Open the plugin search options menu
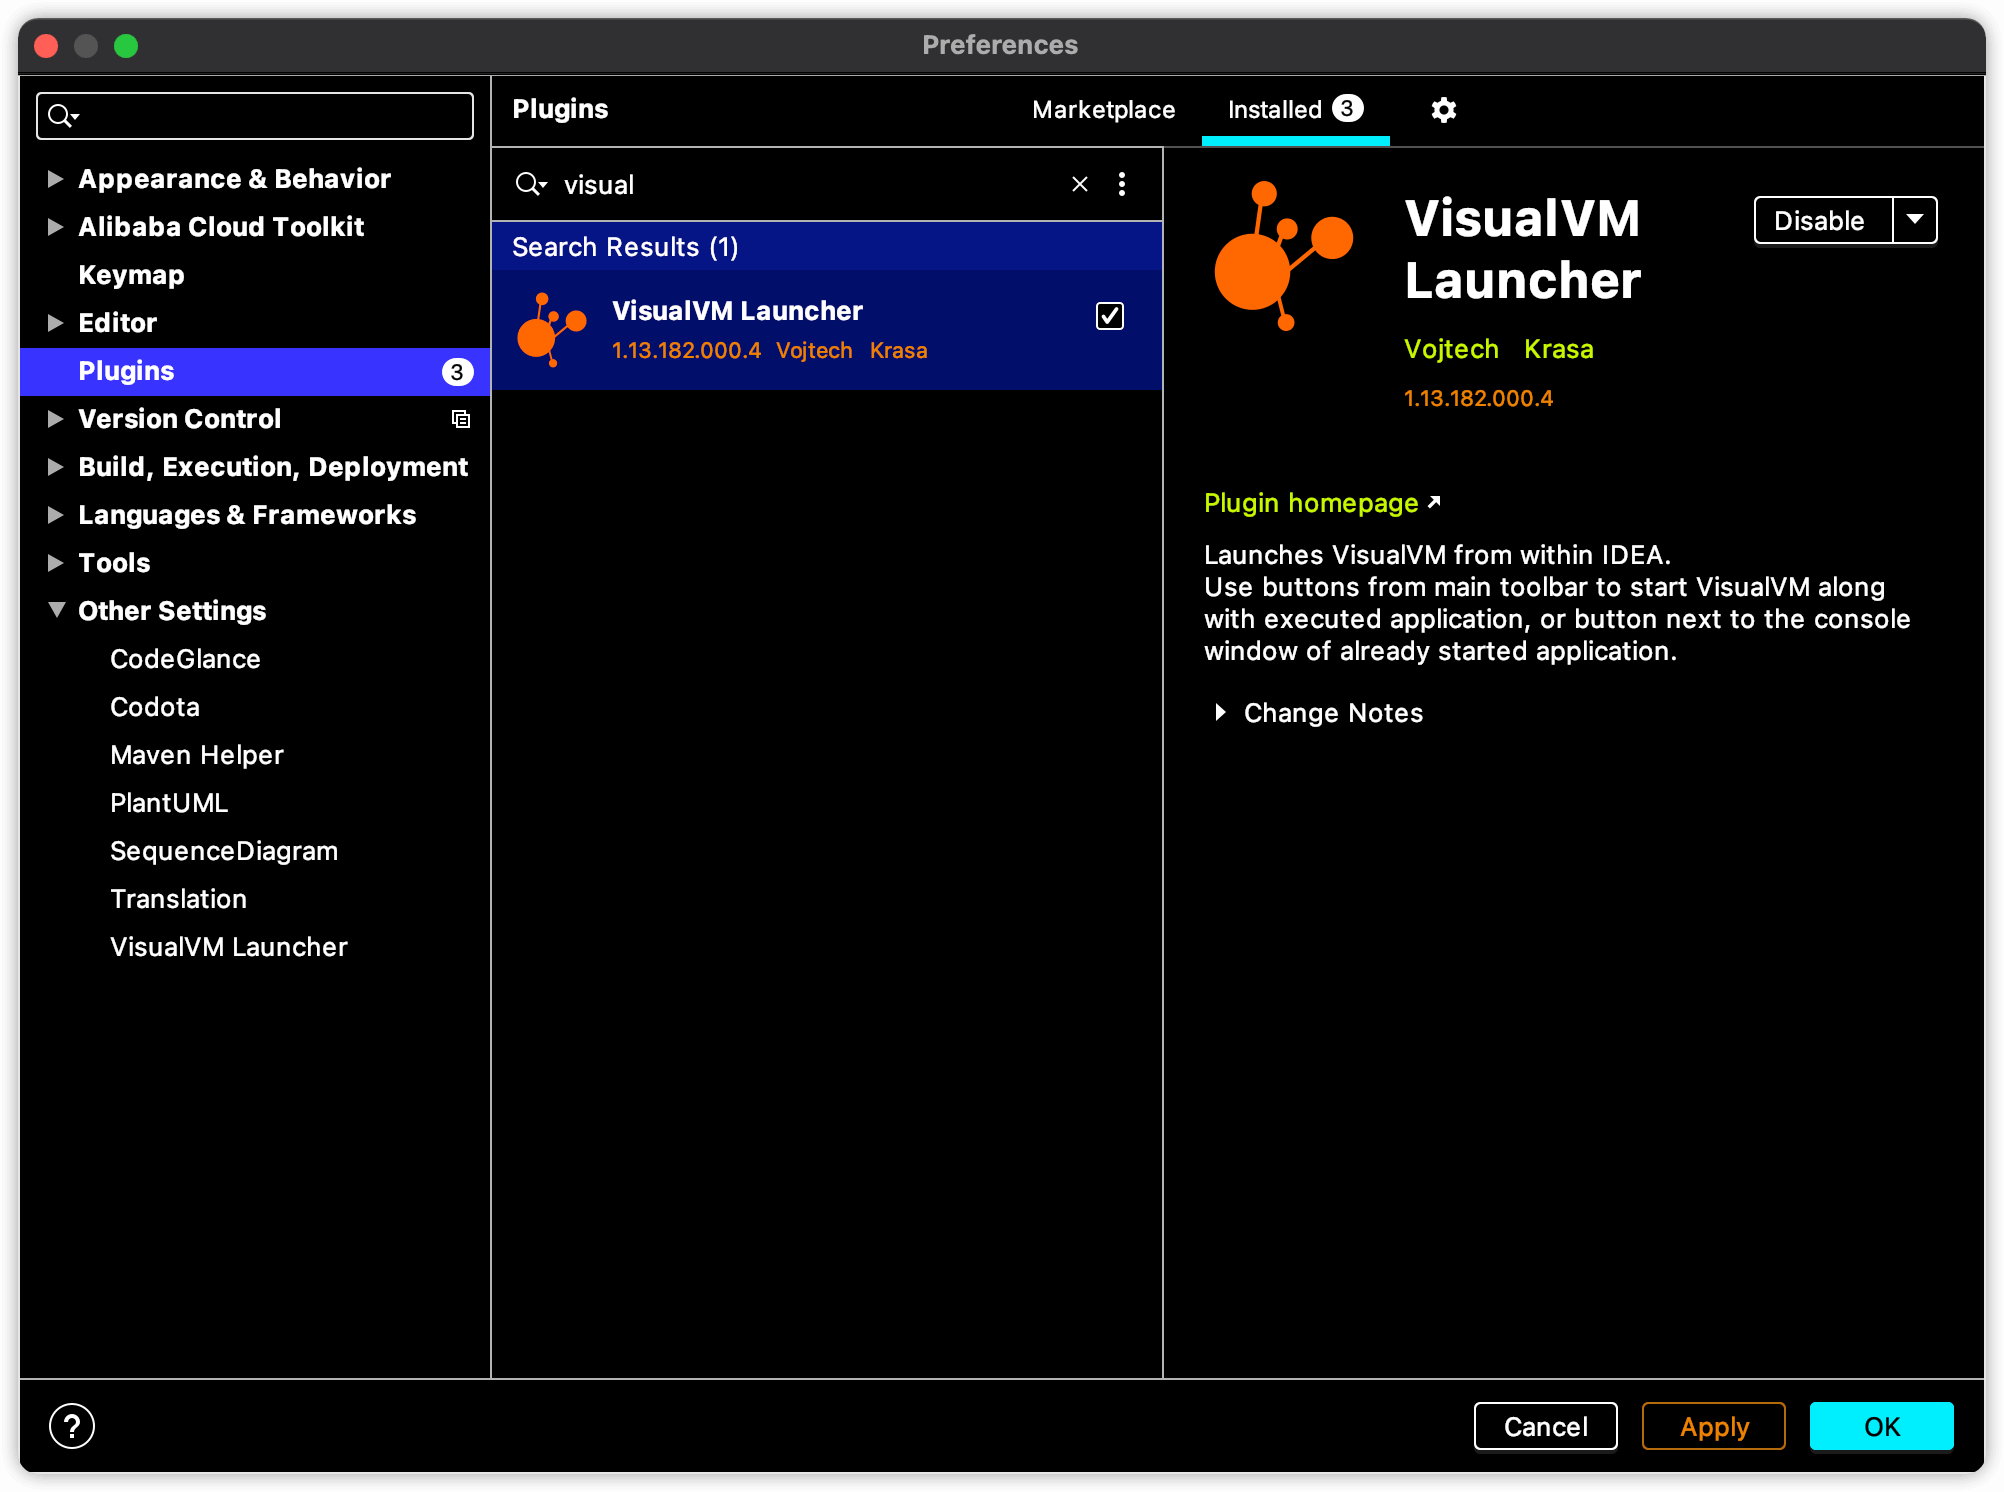Screen dimensions: 2004x1492 tap(1122, 184)
